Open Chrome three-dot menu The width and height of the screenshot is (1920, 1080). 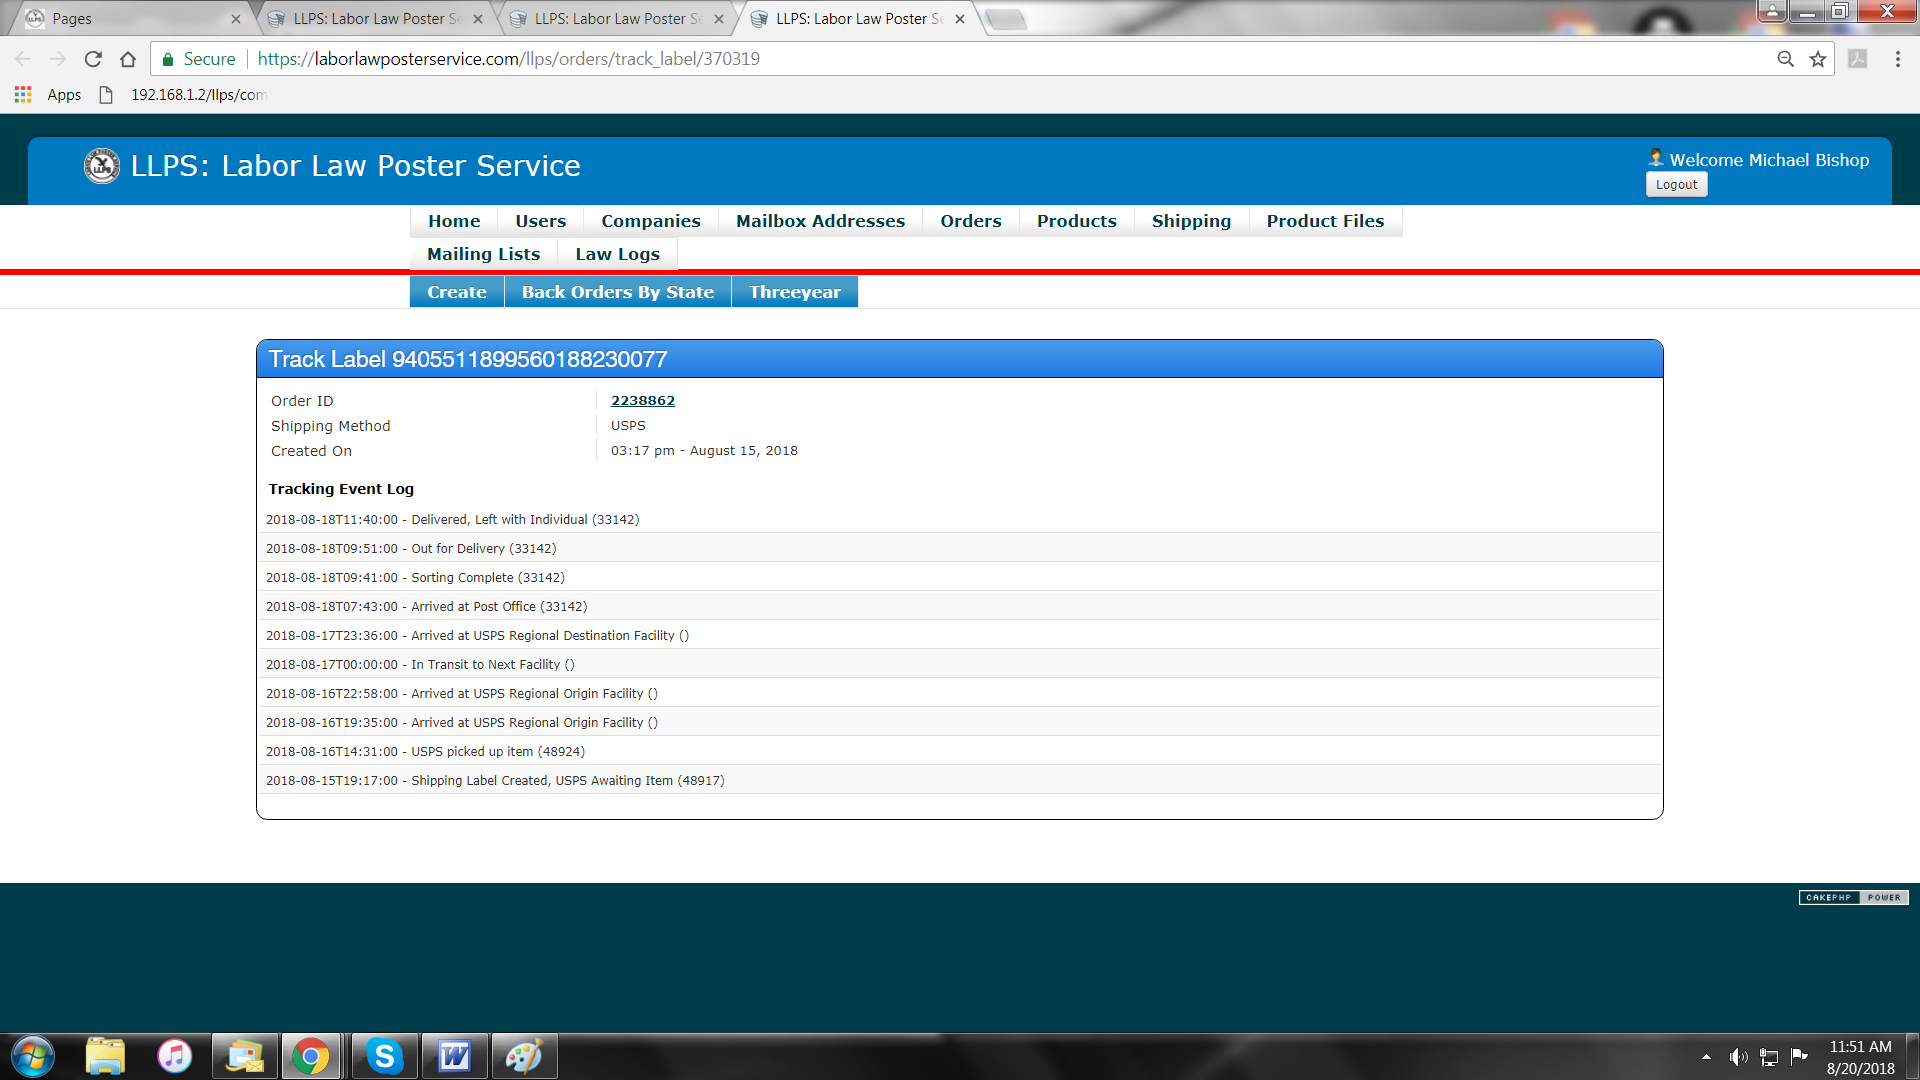pos(1897,59)
